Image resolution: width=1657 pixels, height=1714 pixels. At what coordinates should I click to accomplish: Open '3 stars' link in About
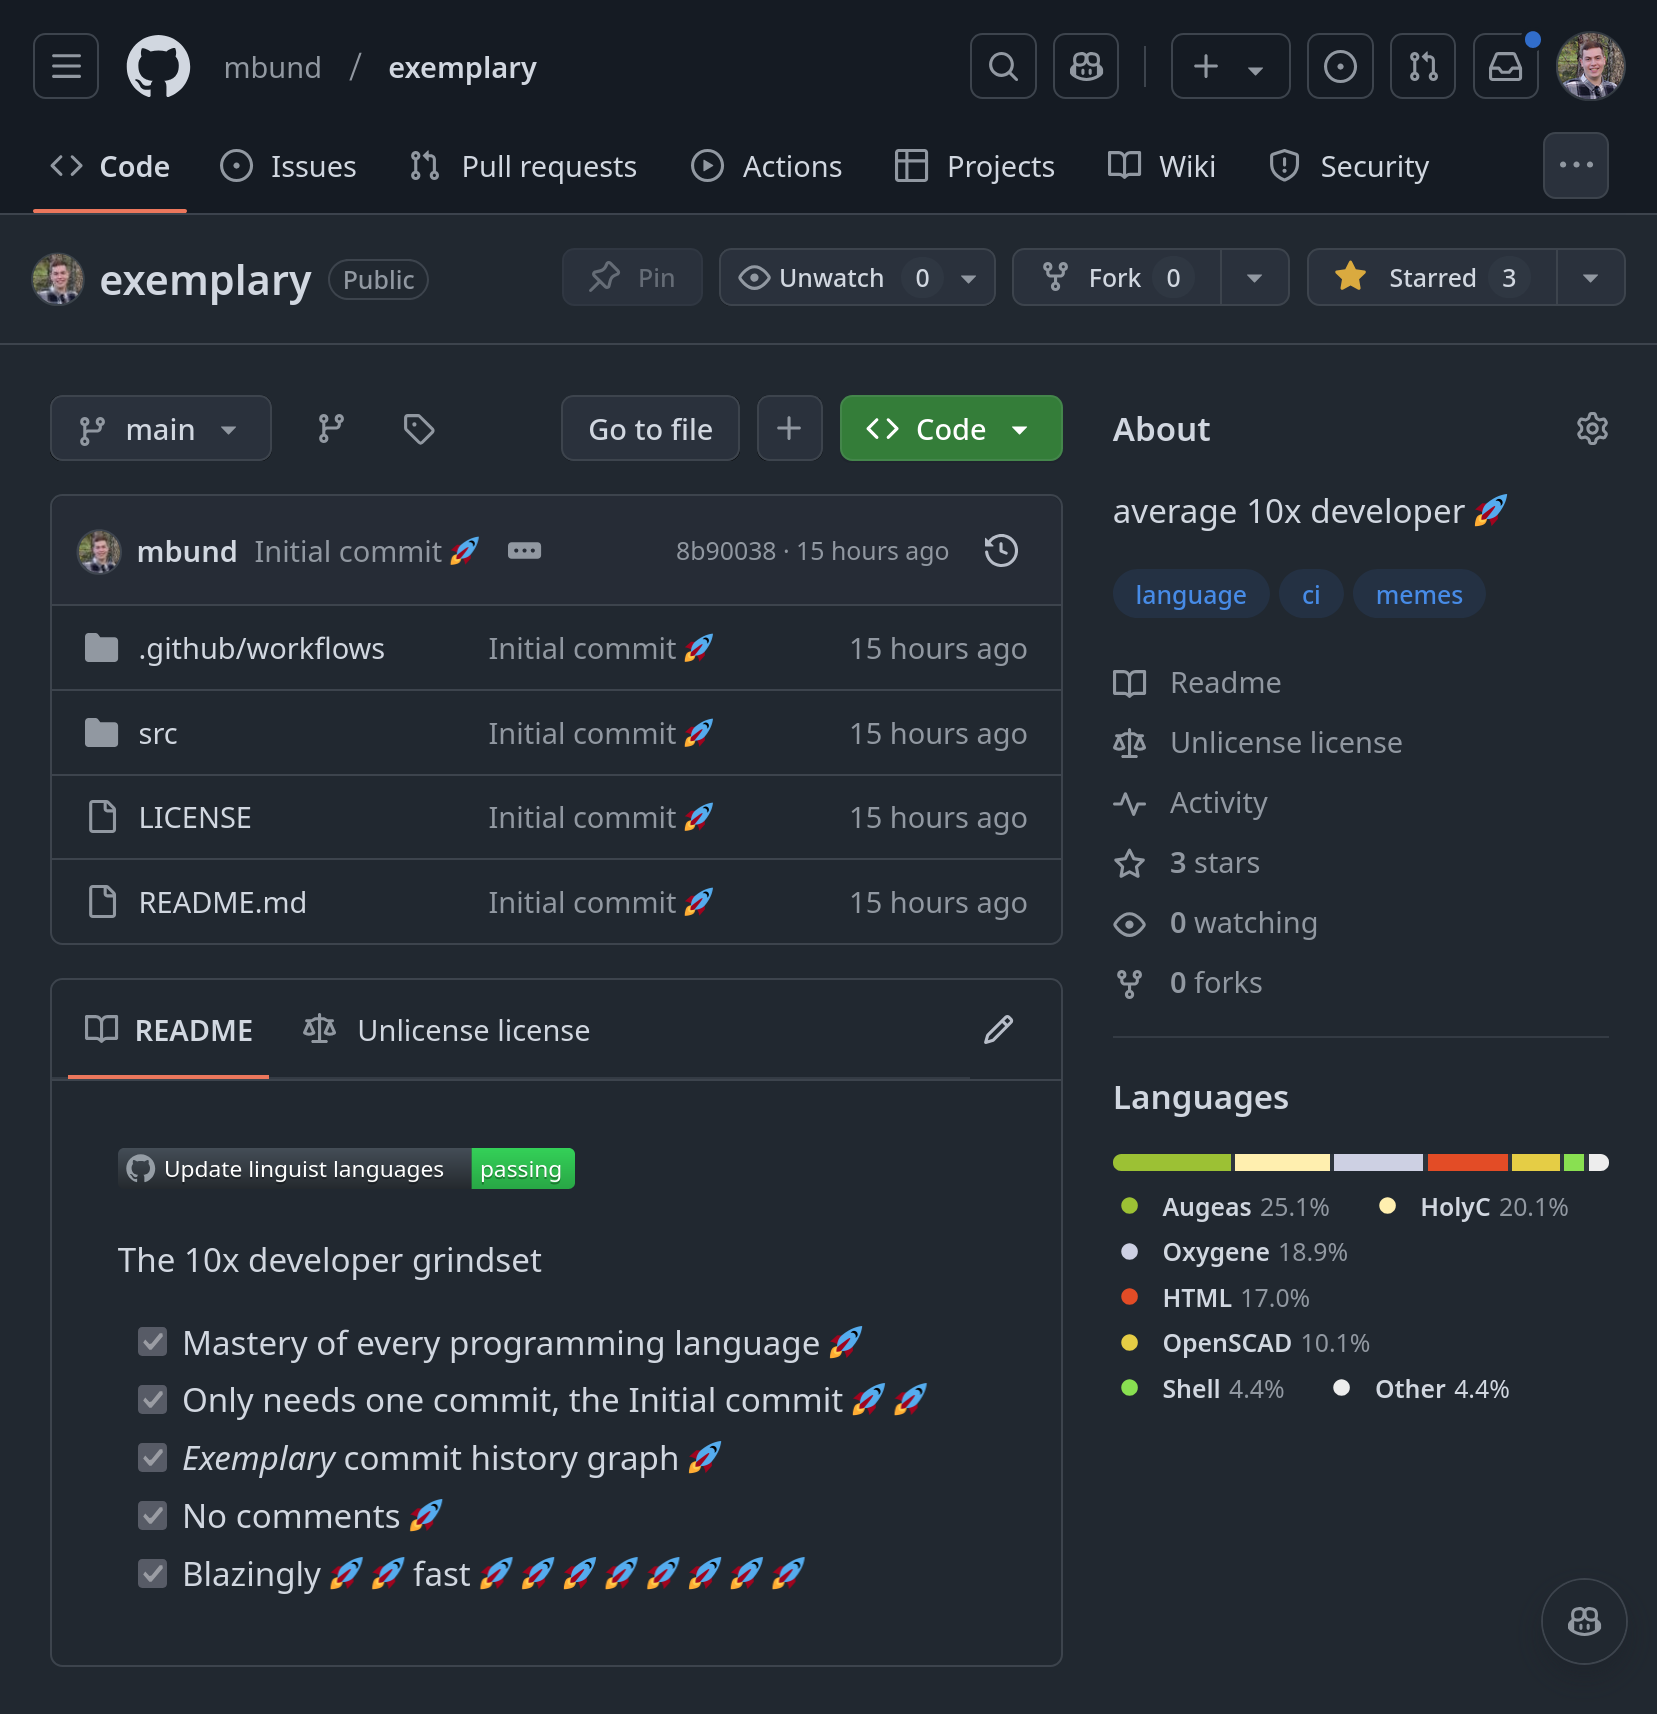coord(1187,863)
